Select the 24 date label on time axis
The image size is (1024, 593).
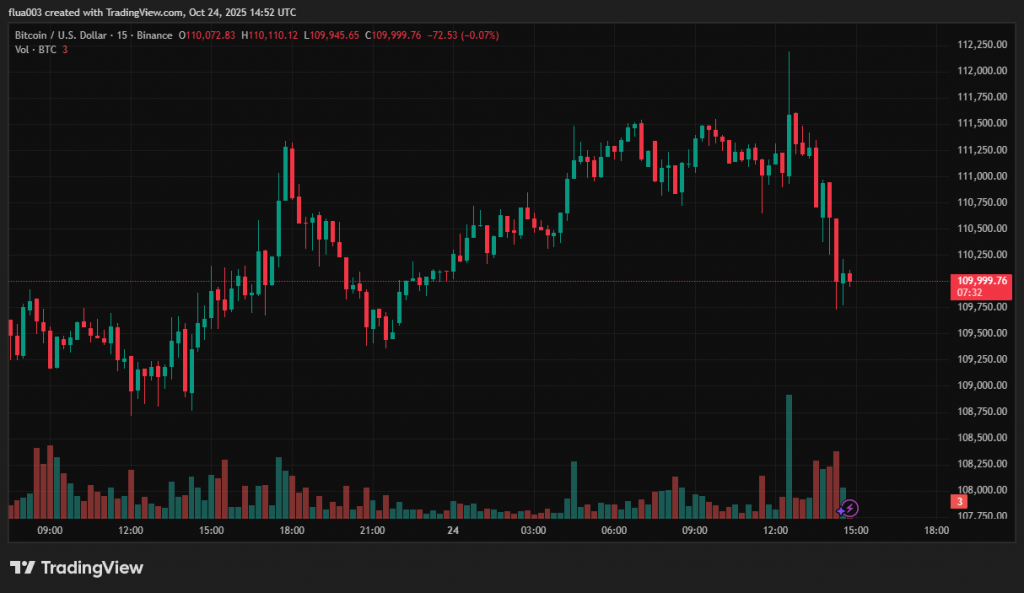(453, 530)
